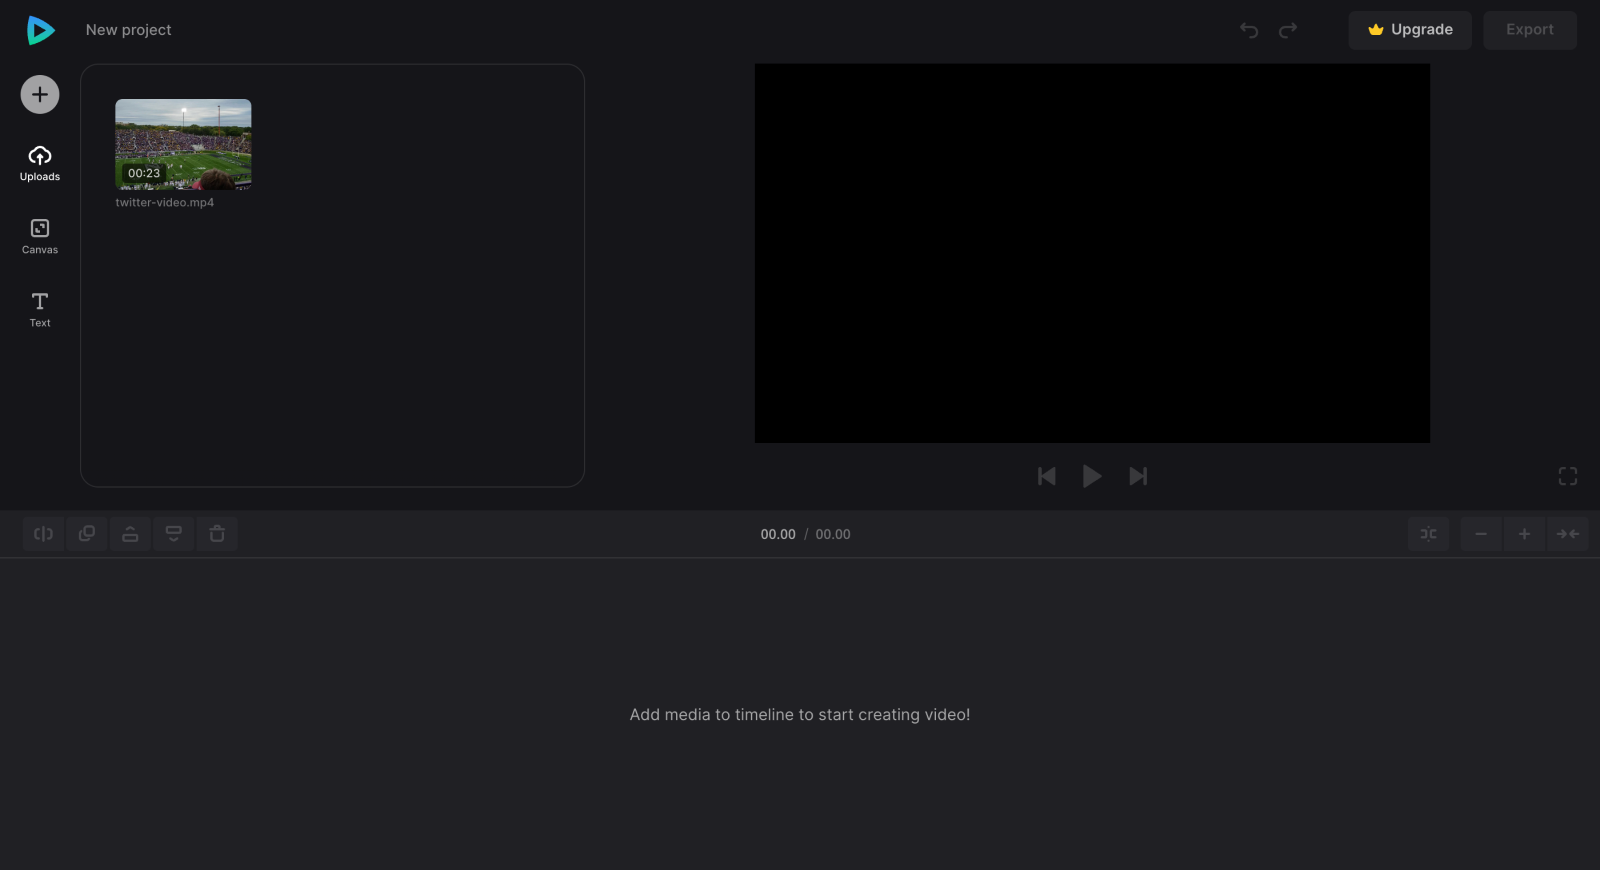Click the redo arrow
The width and height of the screenshot is (1600, 870).
1288,30
